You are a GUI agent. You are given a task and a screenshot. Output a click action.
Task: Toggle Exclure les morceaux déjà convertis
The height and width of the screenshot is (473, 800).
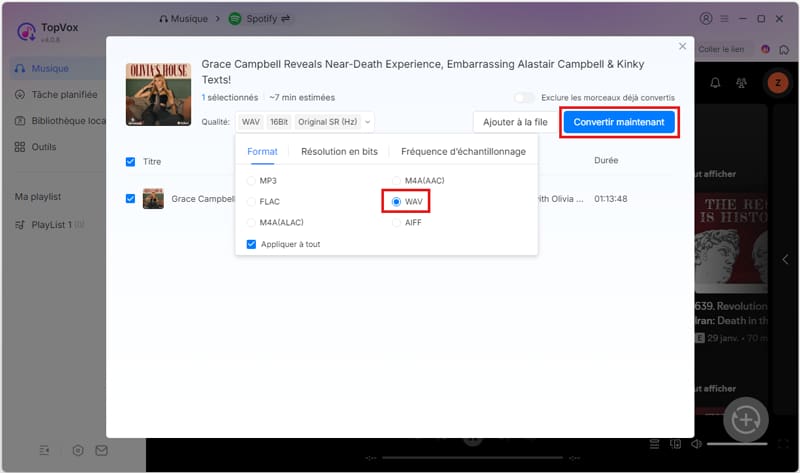524,97
